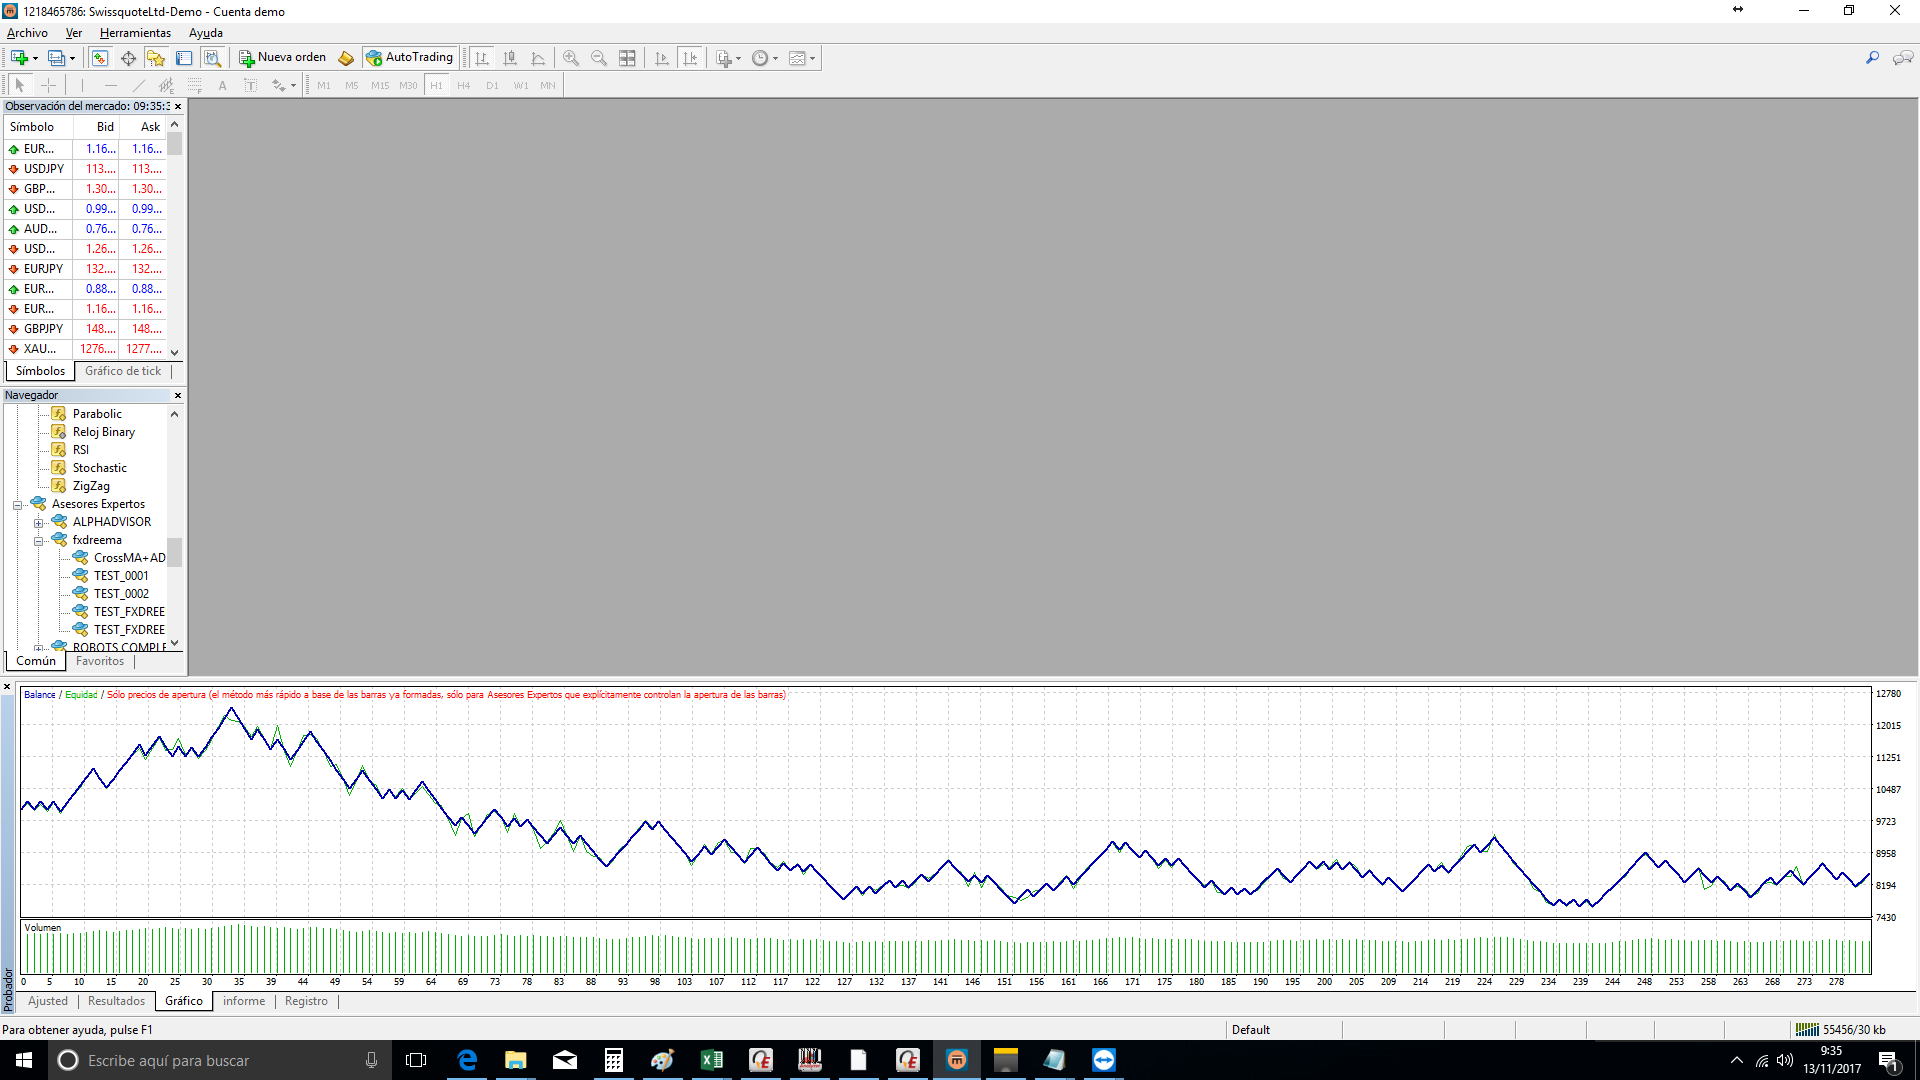
Task: Toggle the AutoTrading button
Action: click(x=410, y=58)
